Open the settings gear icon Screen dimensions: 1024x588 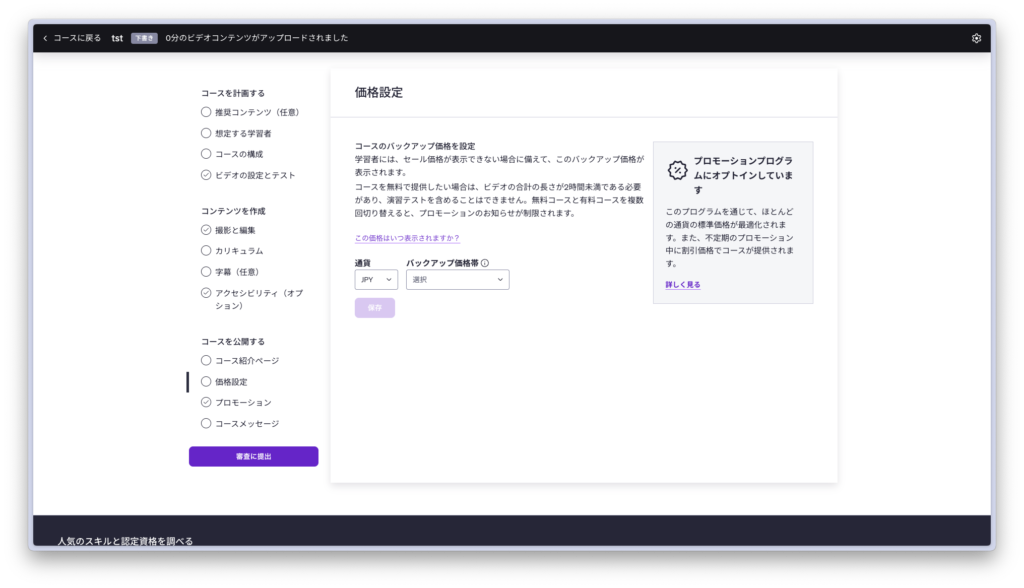976,38
